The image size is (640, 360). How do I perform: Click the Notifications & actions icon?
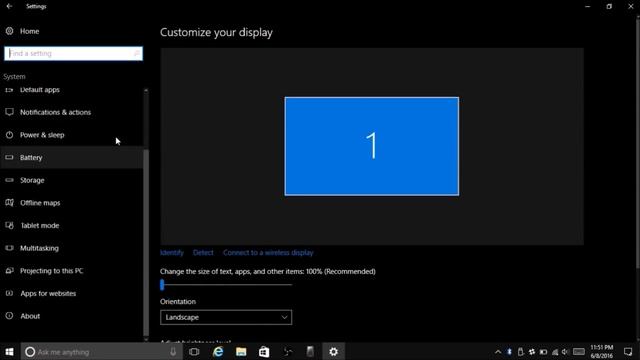pos(9,112)
